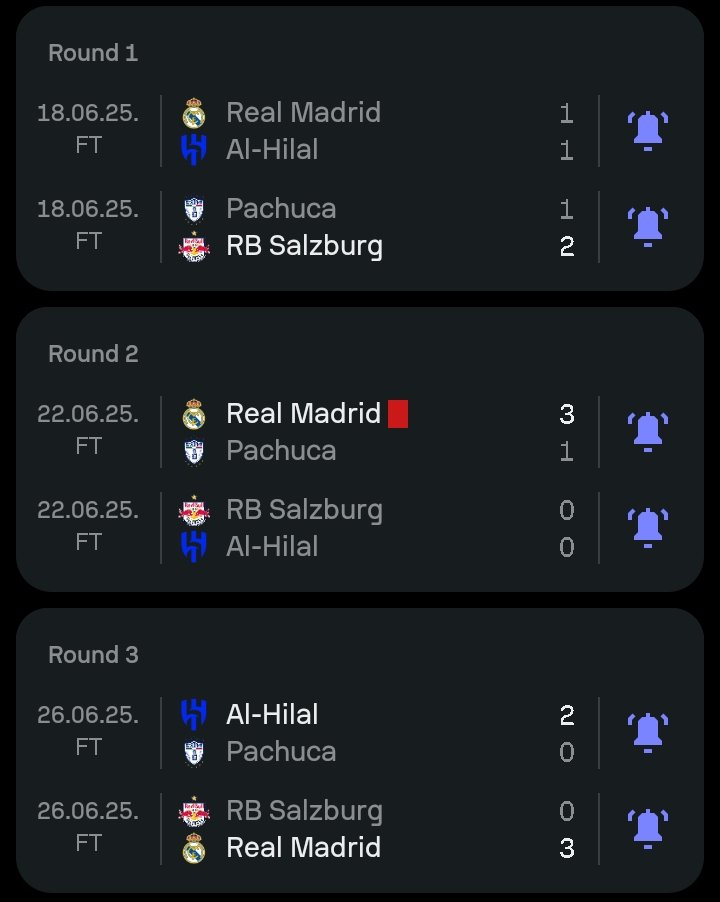The width and height of the screenshot is (720, 902).
Task: Open the Round 2 section header
Action: [93, 354]
